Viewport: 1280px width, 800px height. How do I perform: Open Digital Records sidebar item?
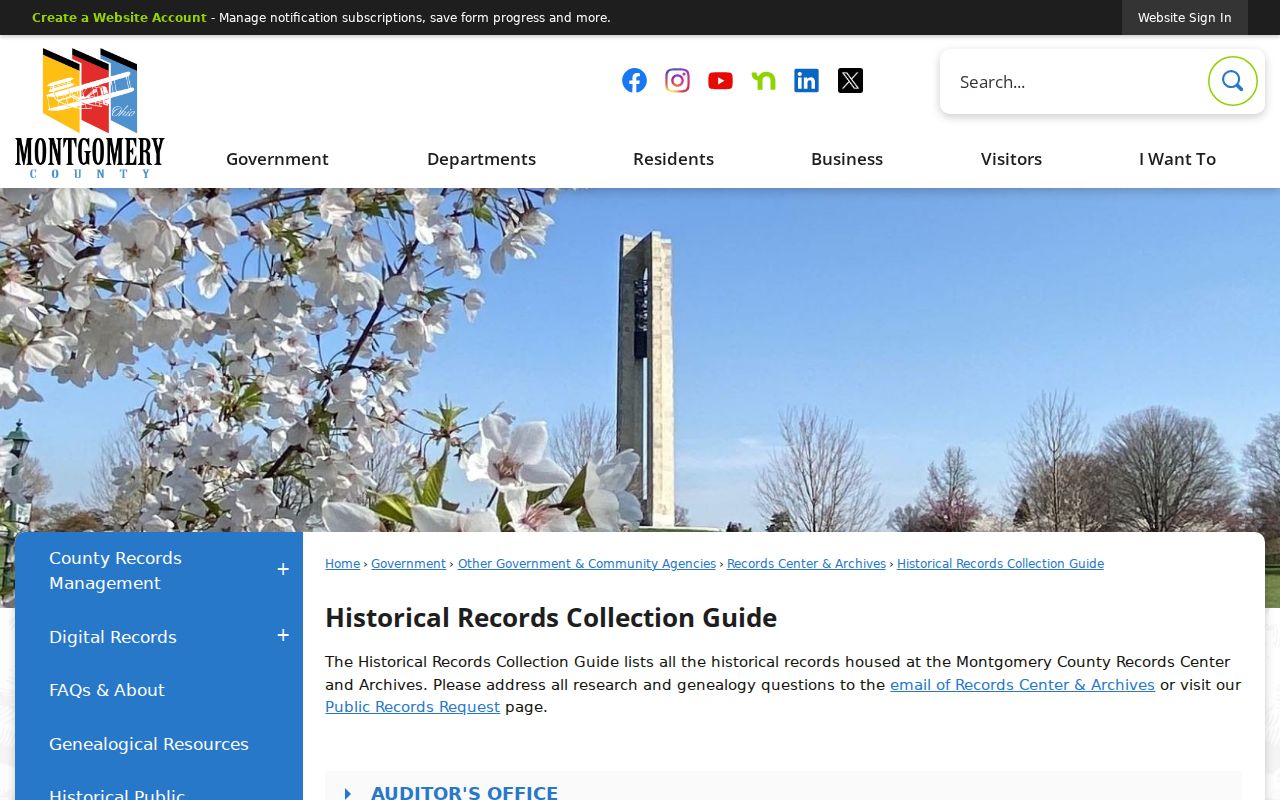coord(113,637)
